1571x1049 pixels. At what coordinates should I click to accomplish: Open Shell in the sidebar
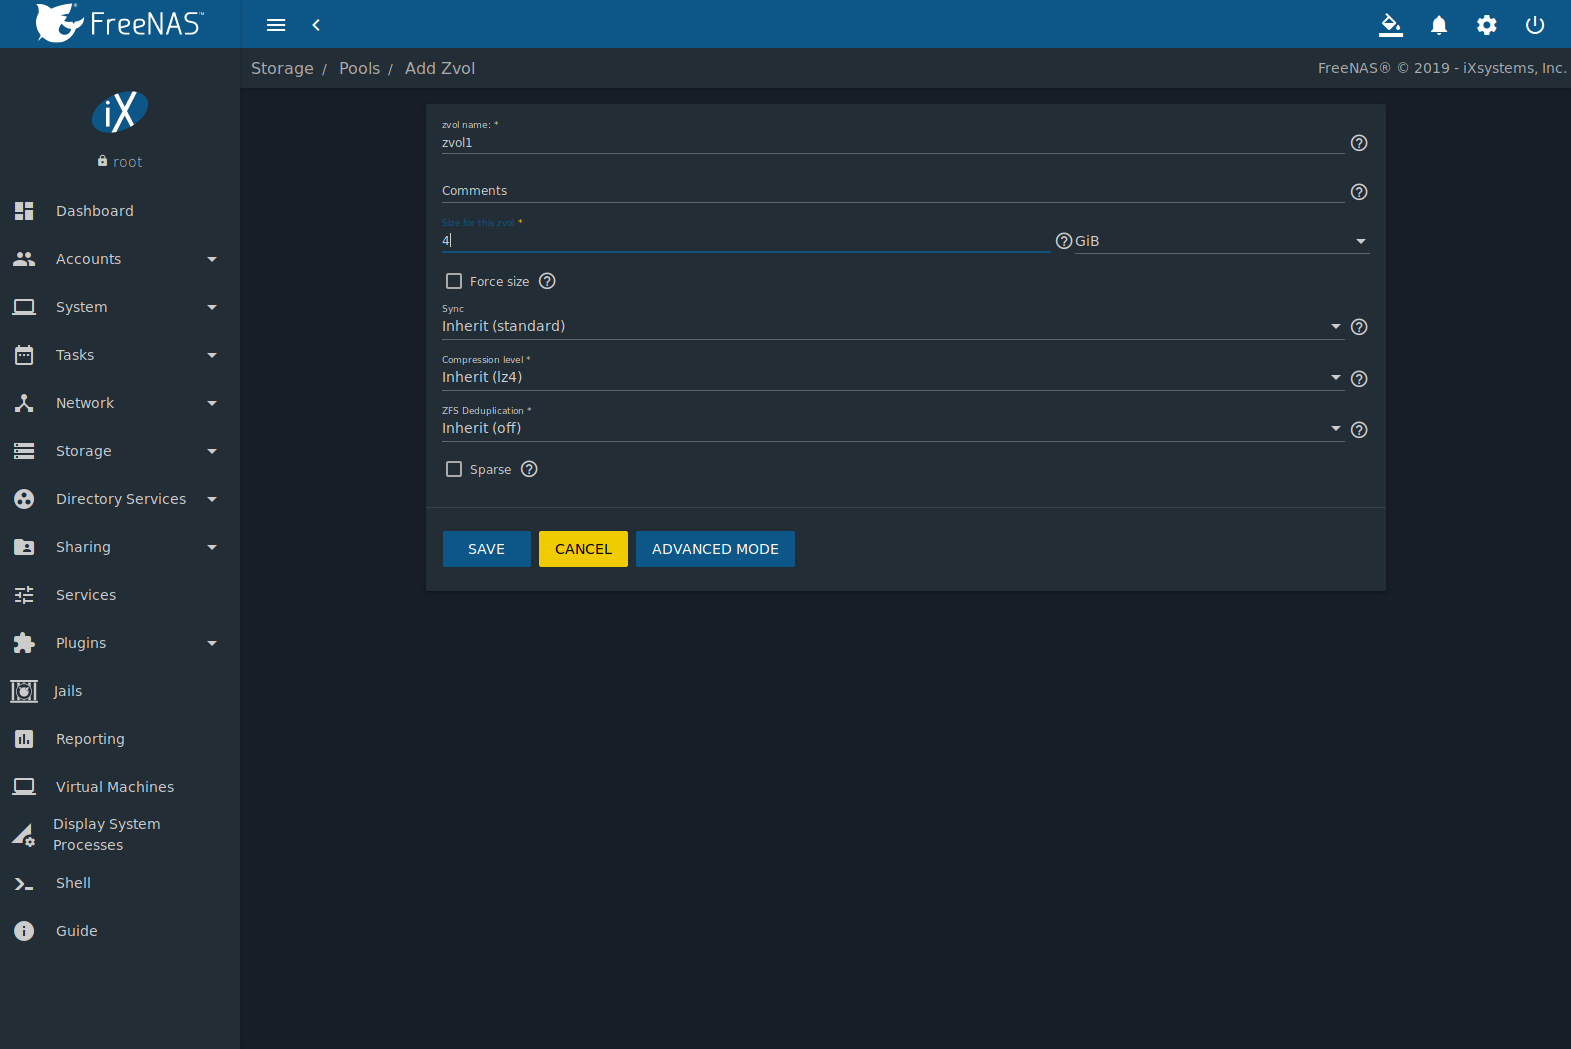pos(120,883)
